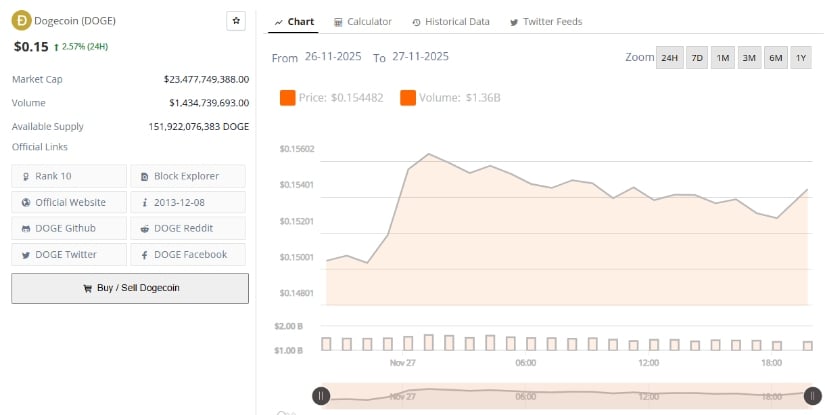Switch to the Calculator tab
The height and width of the screenshot is (415, 825).
(363, 22)
